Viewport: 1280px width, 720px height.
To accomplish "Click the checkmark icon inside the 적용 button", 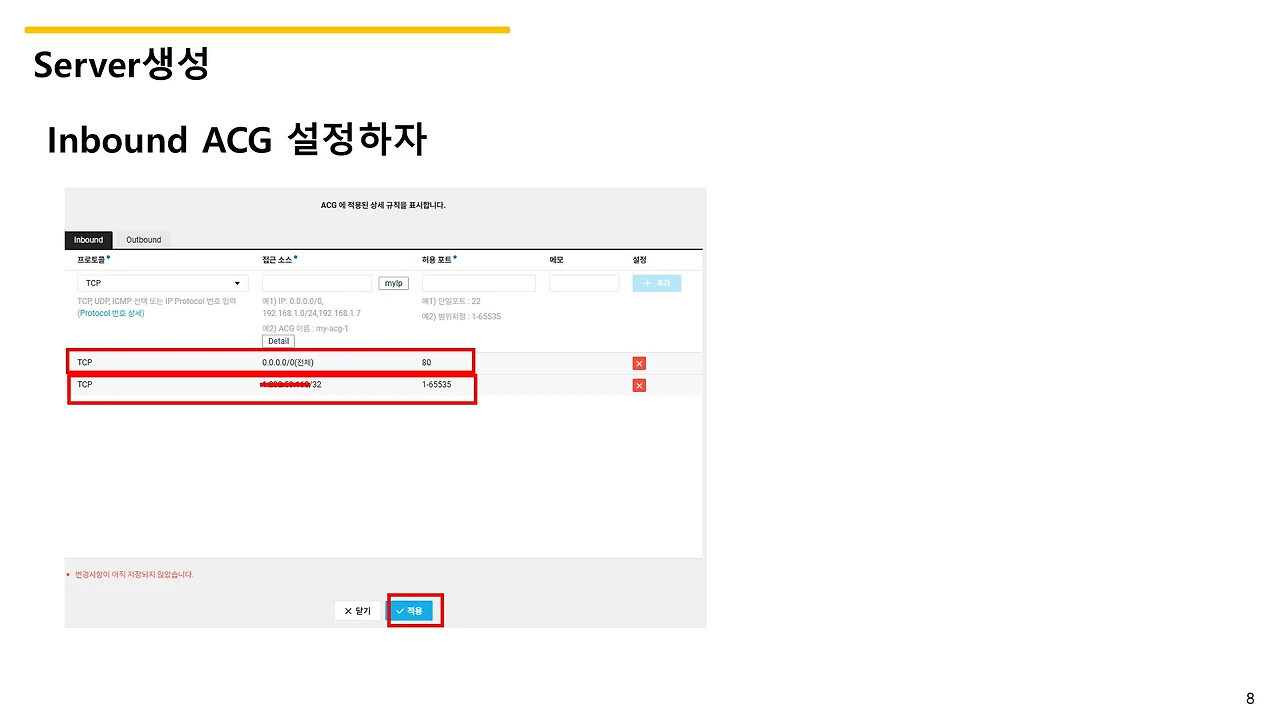I will (402, 610).
